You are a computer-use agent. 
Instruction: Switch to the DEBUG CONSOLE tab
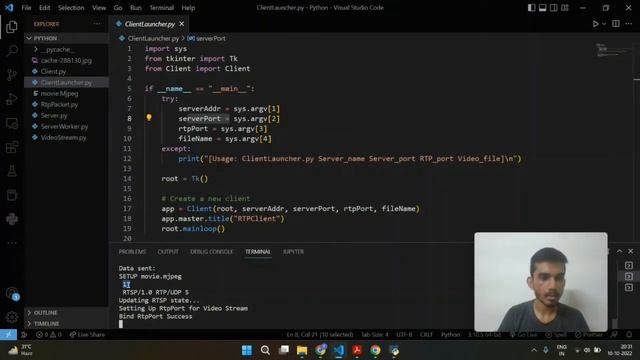point(211,252)
